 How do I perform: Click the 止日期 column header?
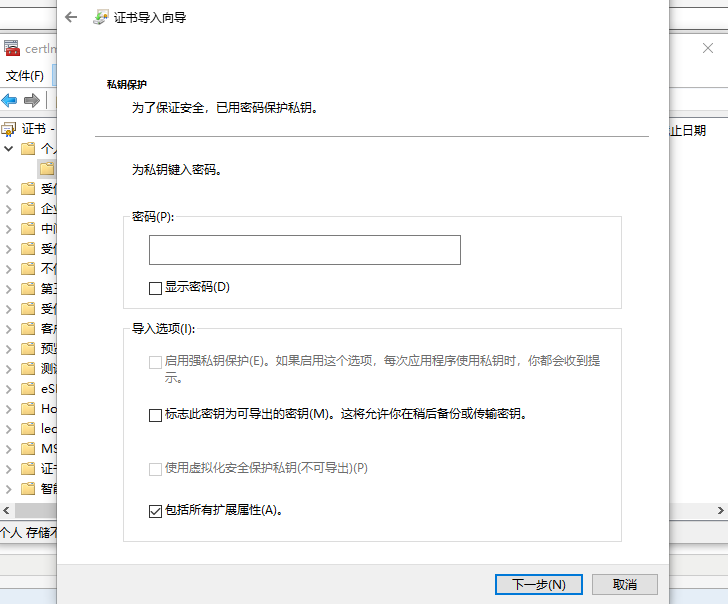(688, 130)
